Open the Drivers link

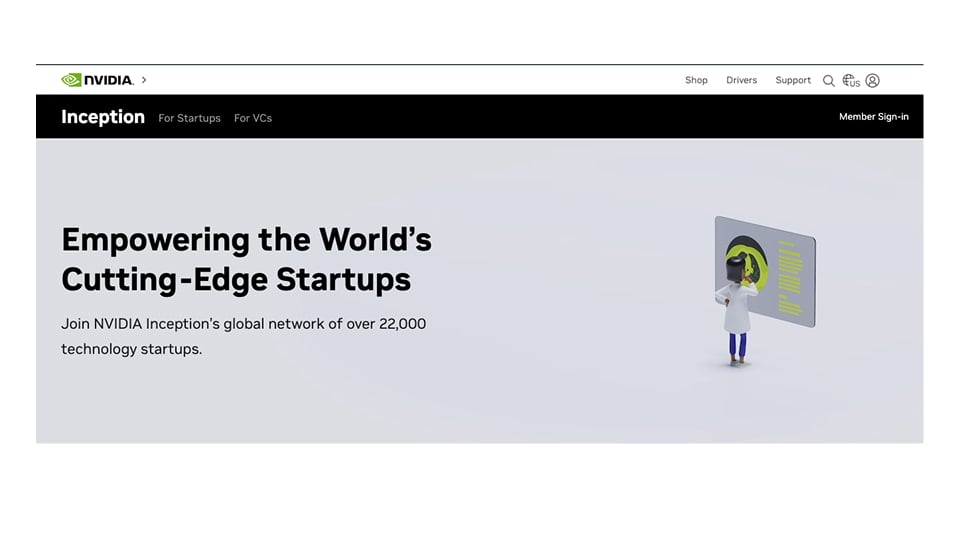click(x=741, y=80)
